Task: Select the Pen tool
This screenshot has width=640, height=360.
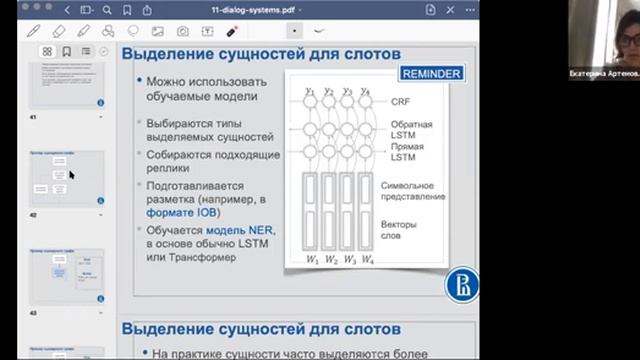Action: (33, 31)
